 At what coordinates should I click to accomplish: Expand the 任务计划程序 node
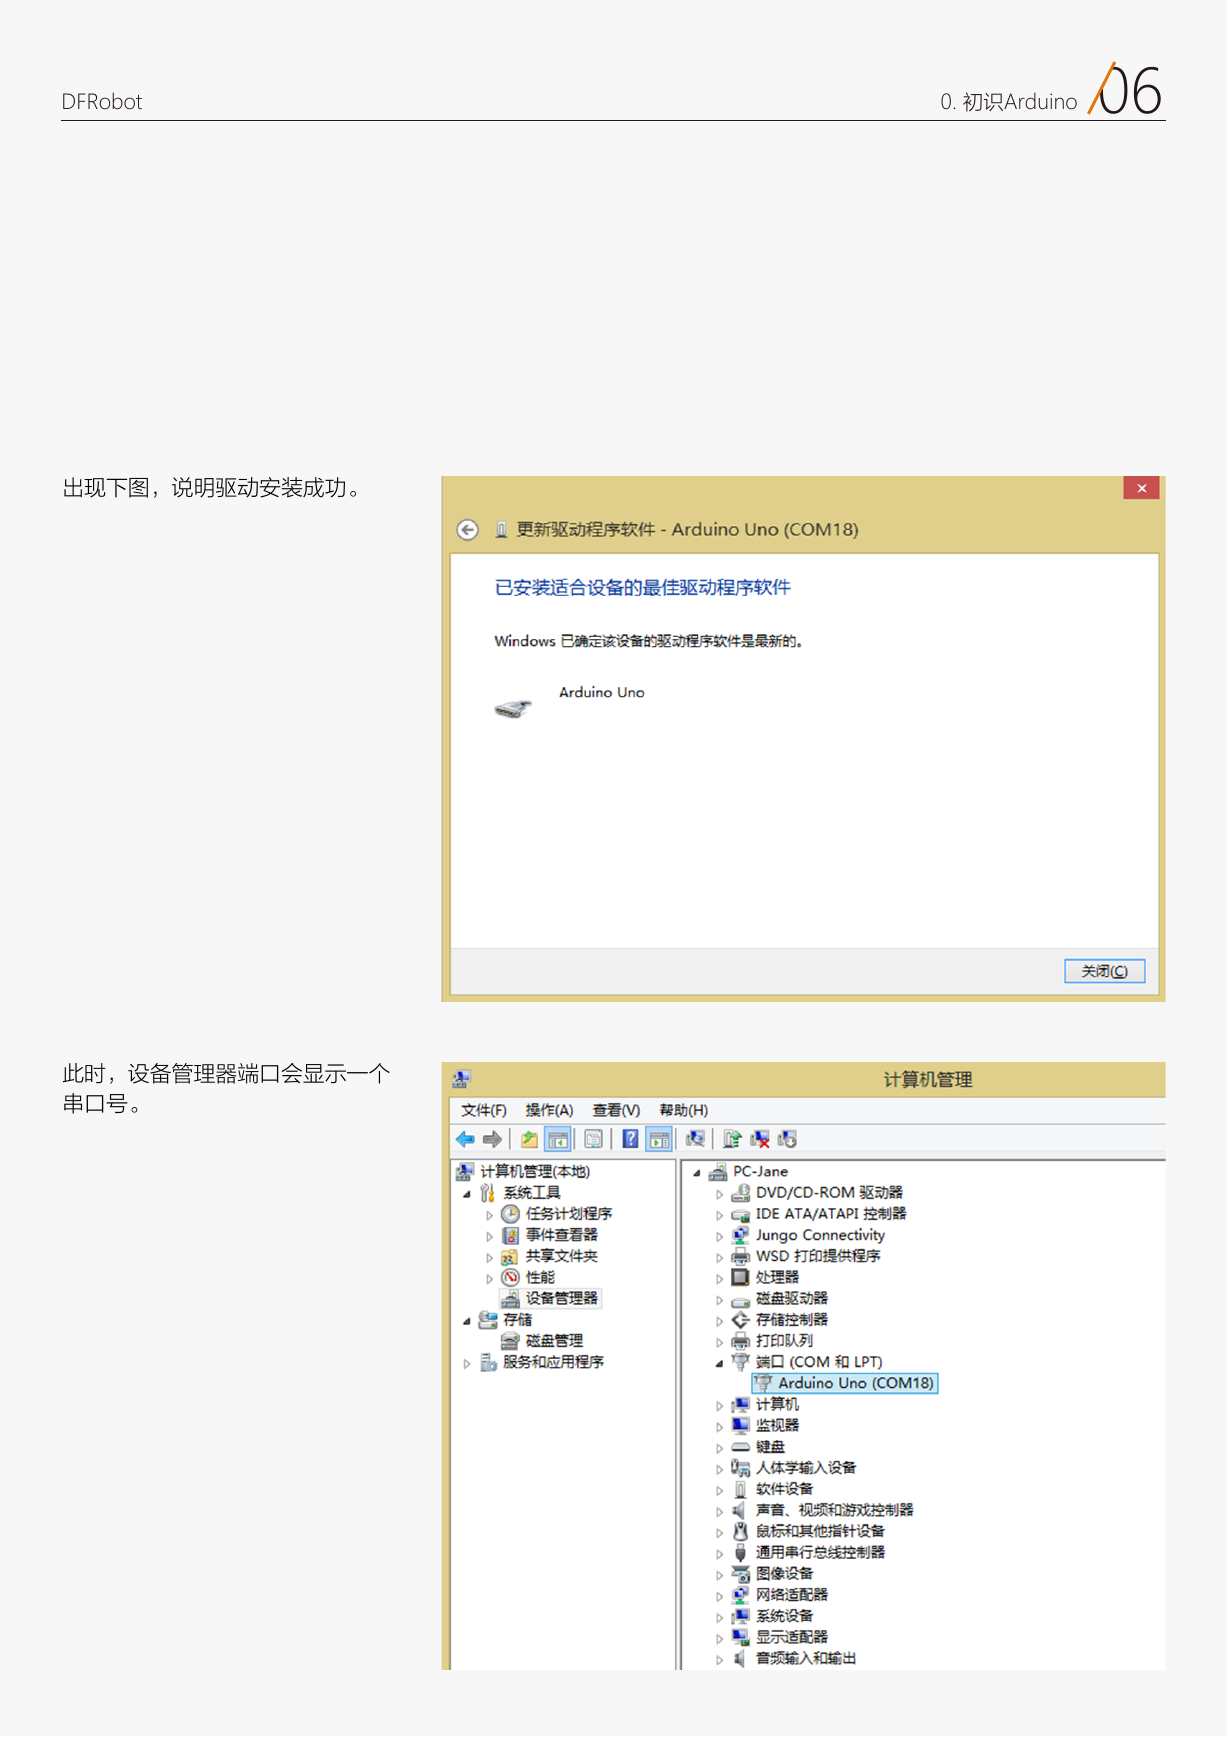pos(490,1215)
